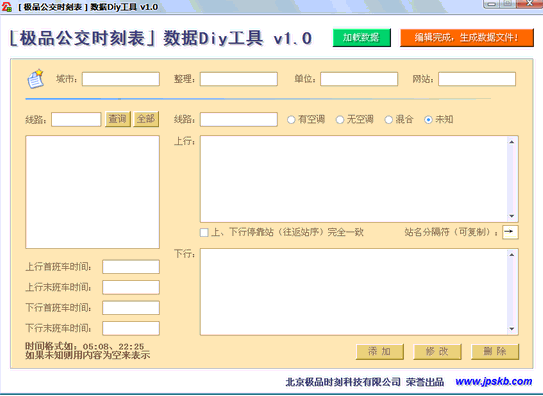This screenshot has height=396, width=543.
Task: Focus the 下行末班车时间 field
Action: click(131, 328)
